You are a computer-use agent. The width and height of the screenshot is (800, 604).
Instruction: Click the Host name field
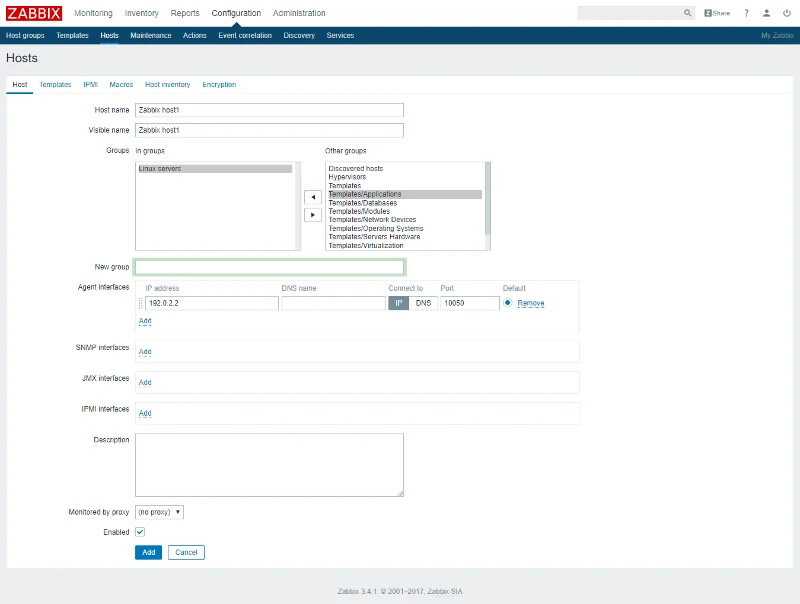(x=269, y=110)
